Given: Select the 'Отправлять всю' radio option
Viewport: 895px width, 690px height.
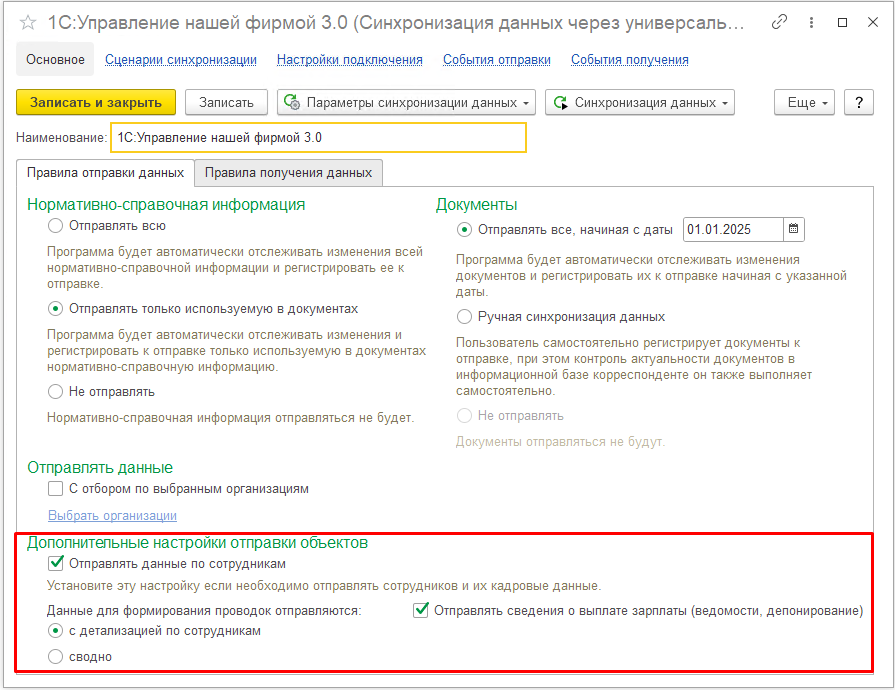Looking at the screenshot, I should [x=56, y=226].
